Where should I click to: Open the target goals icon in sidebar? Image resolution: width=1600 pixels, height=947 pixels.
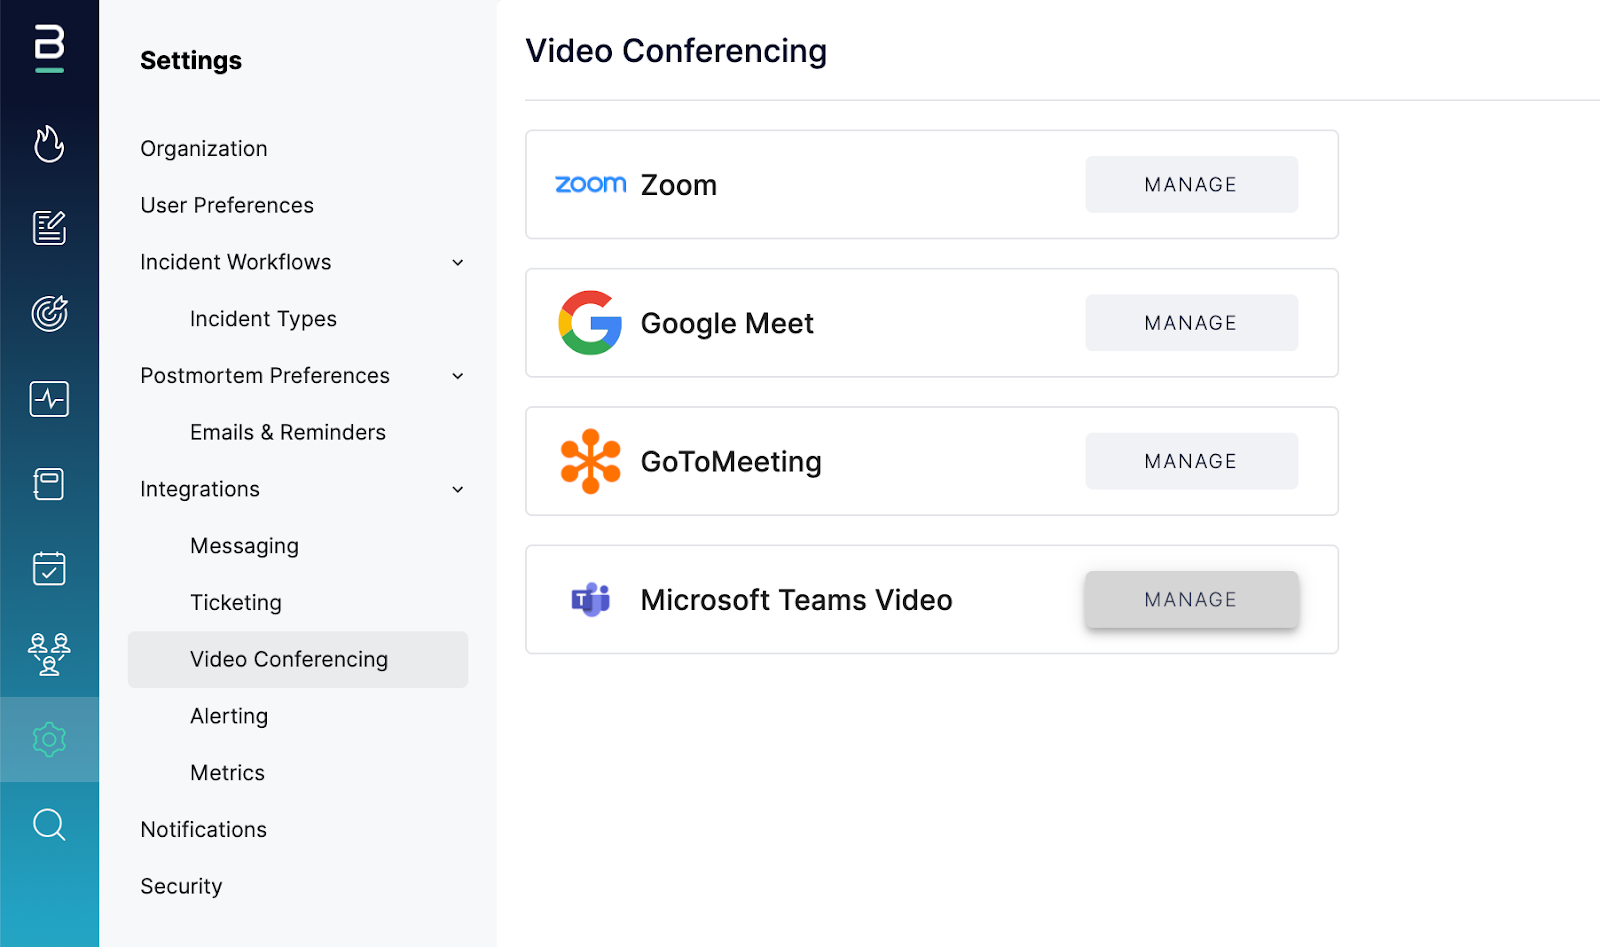tap(49, 313)
